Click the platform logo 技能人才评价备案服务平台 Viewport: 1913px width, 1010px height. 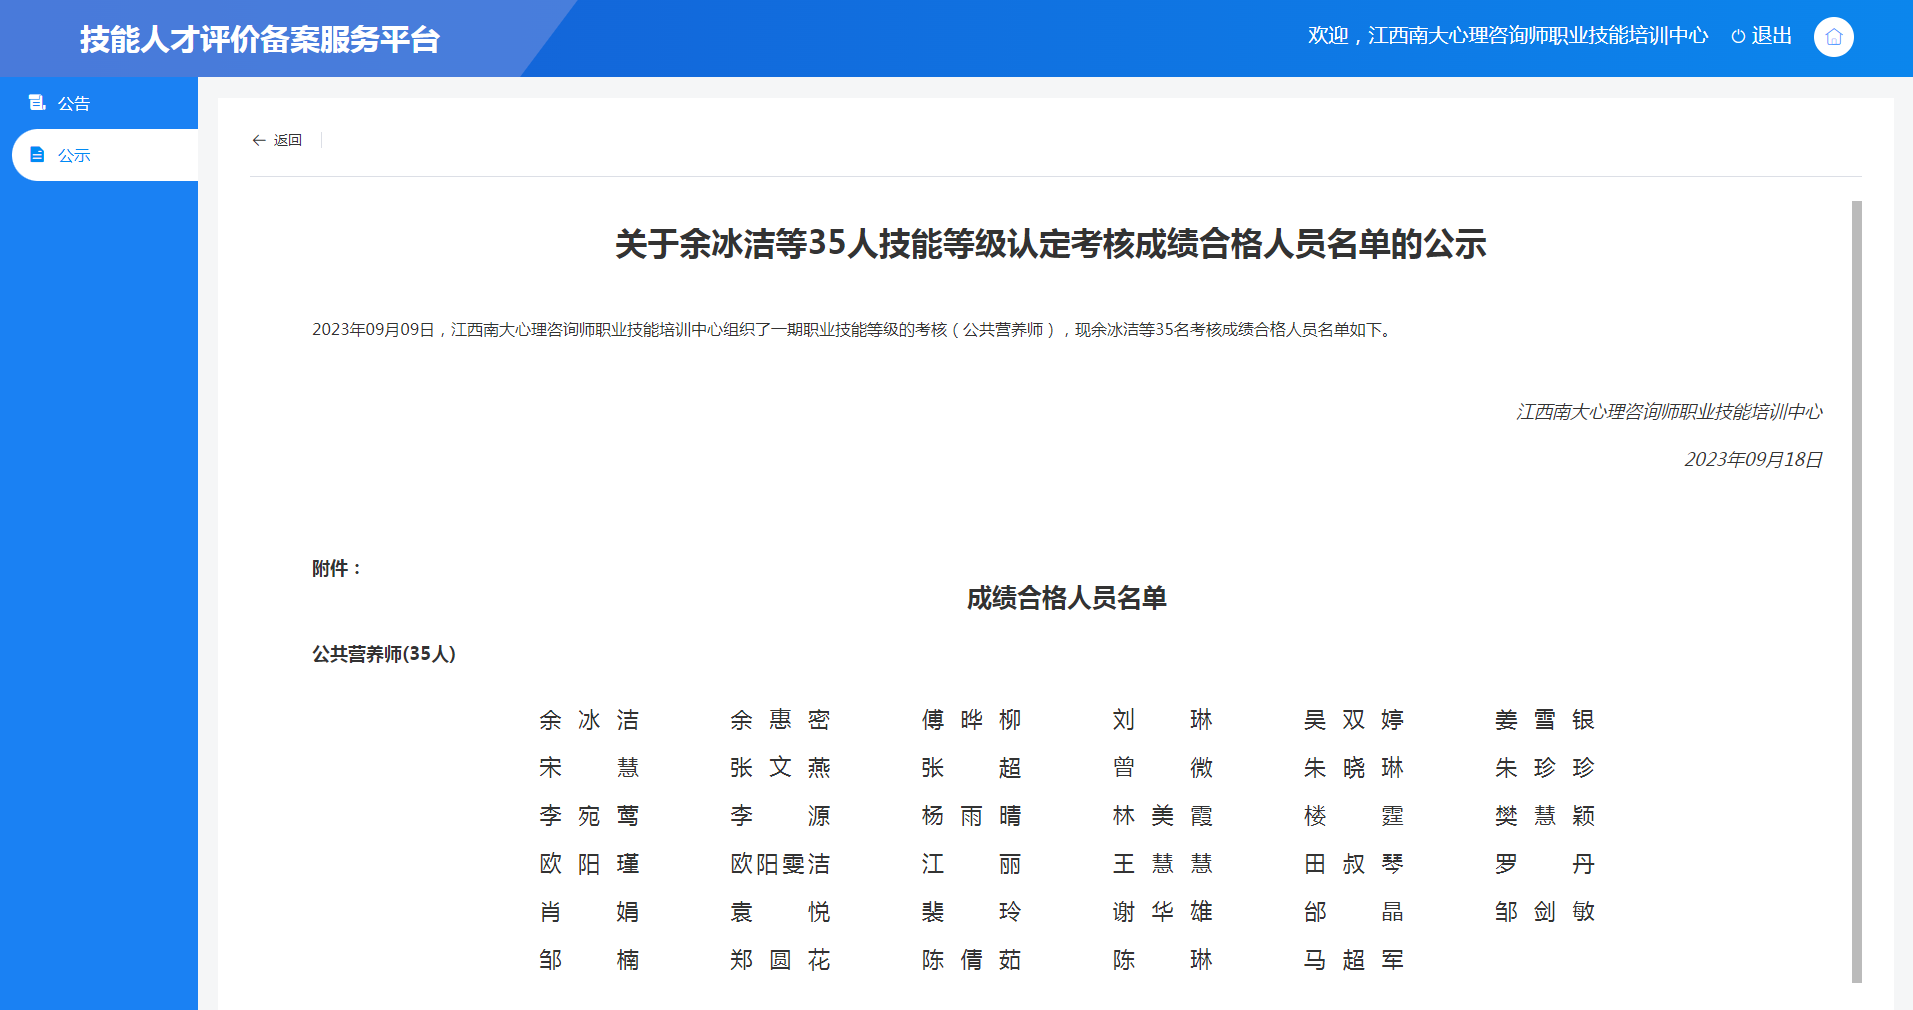point(261,40)
